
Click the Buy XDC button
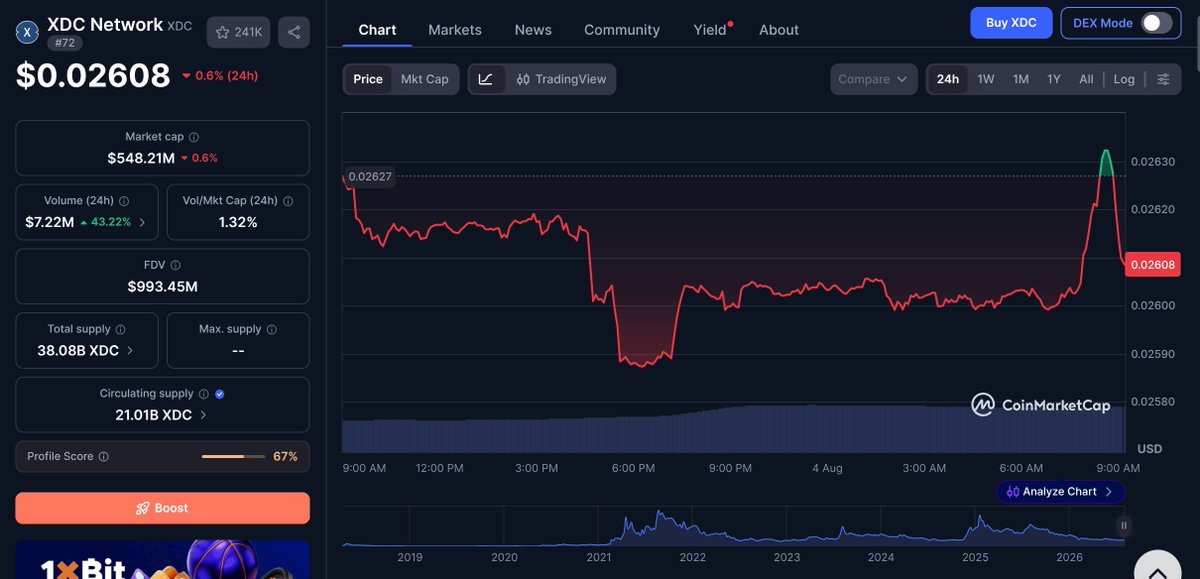1012,23
